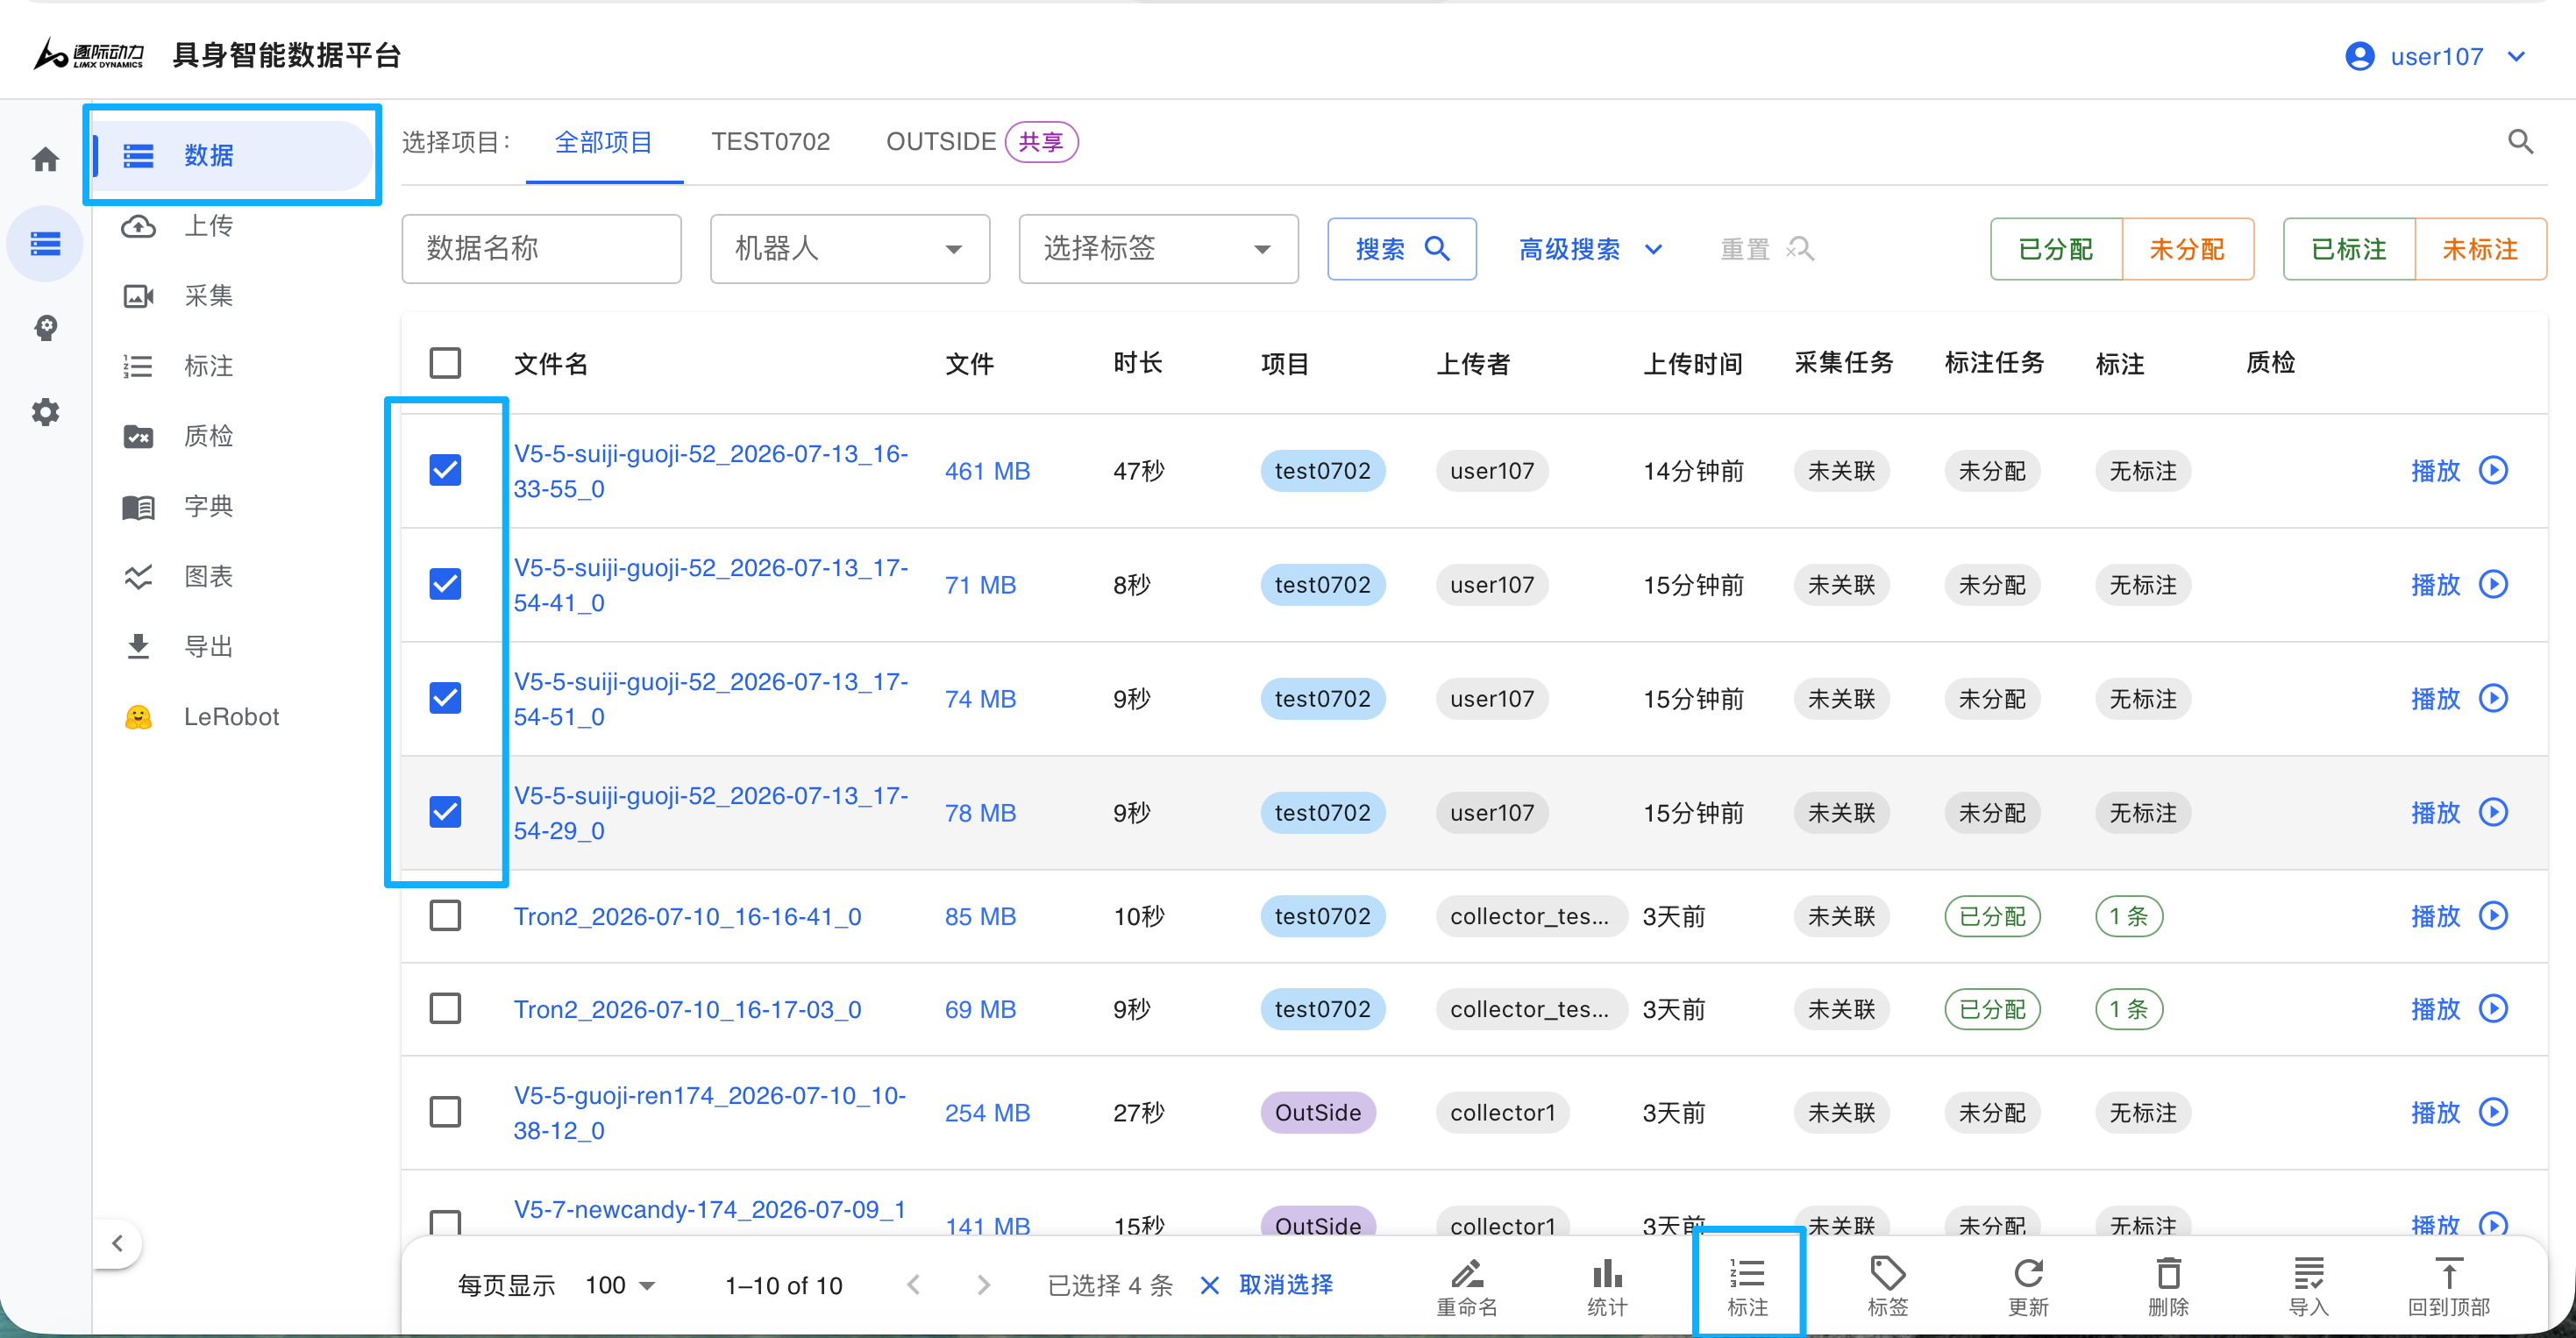The image size is (2576, 1338).
Task: Uncheck the 461 MB file row checkbox
Action: (x=445, y=470)
